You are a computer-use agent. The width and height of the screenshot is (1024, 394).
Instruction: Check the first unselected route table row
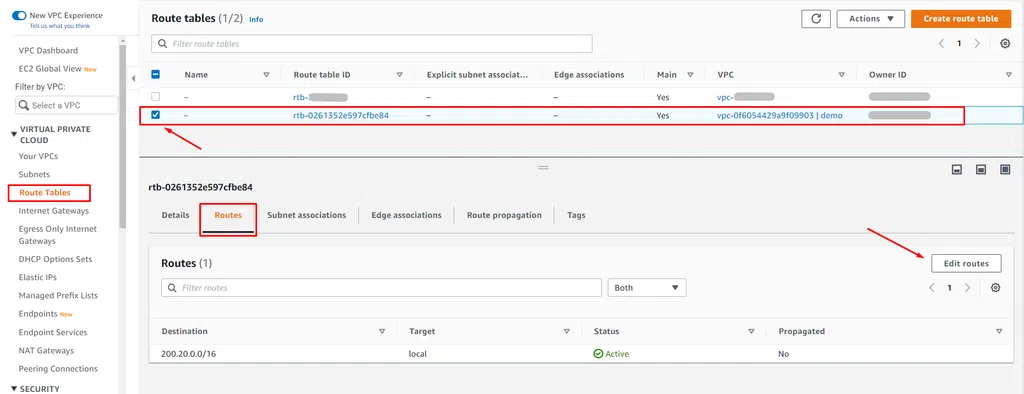[x=155, y=96]
